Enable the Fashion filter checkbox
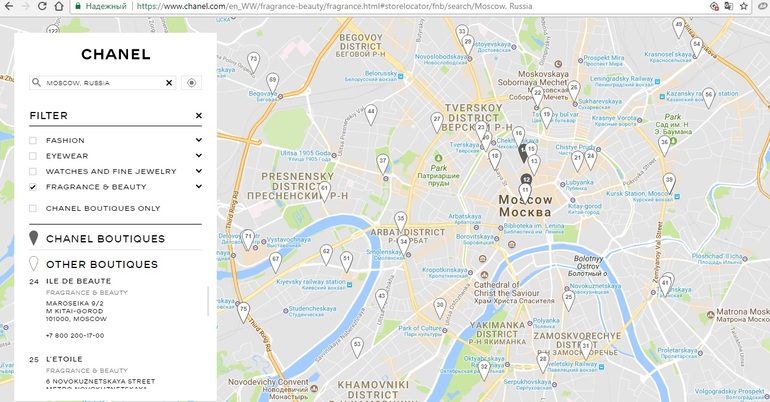This screenshot has width=770, height=402. pyautogui.click(x=33, y=140)
